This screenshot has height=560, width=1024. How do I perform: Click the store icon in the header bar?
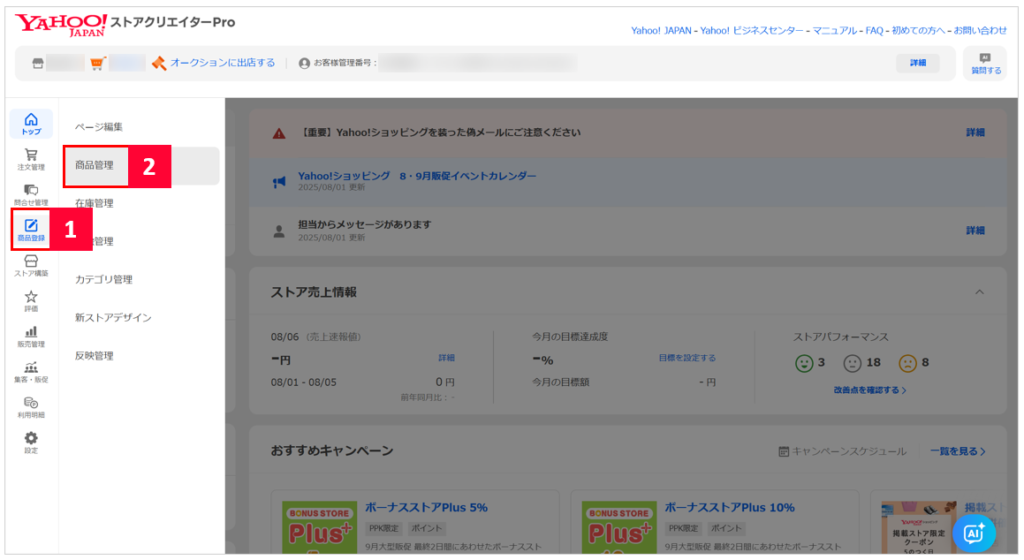pos(38,63)
